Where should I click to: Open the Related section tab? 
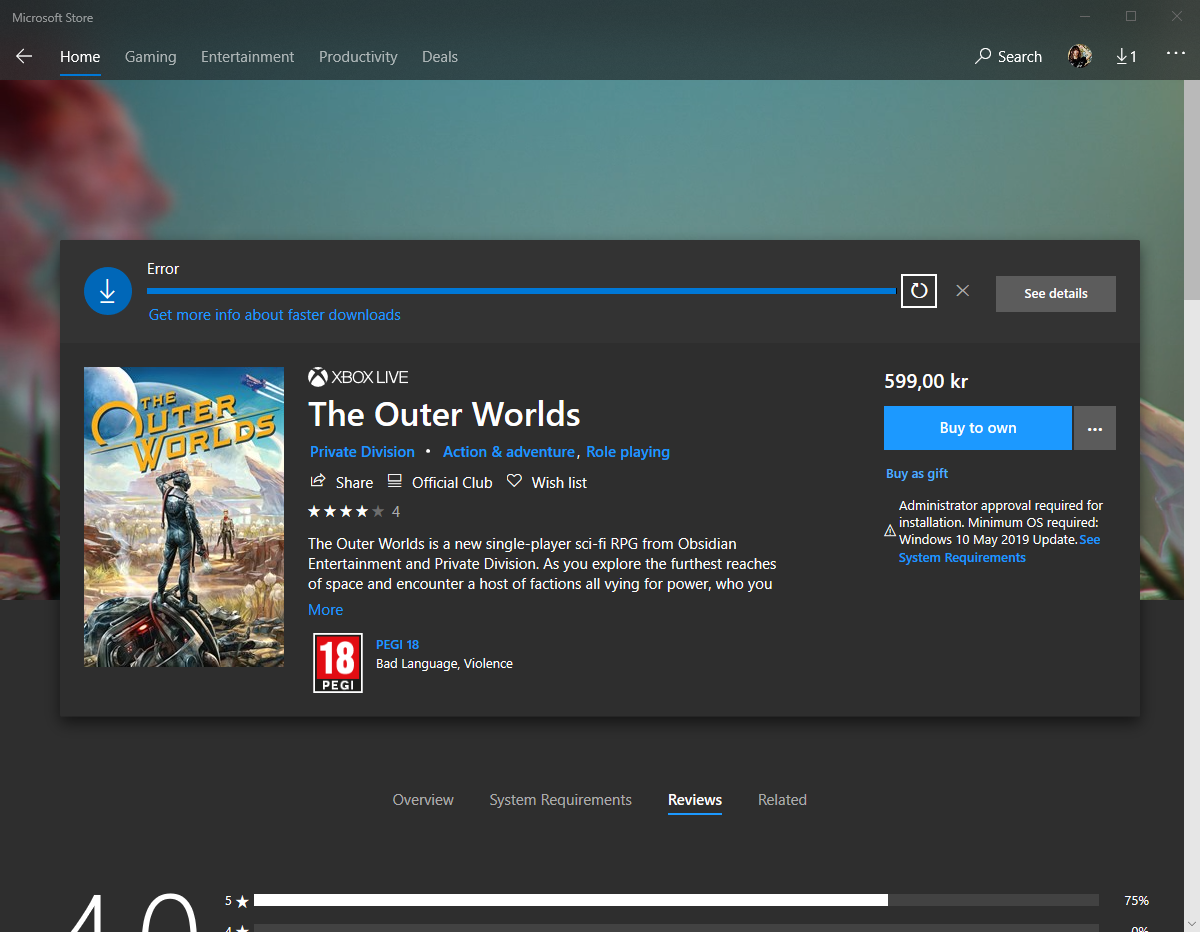tap(782, 800)
